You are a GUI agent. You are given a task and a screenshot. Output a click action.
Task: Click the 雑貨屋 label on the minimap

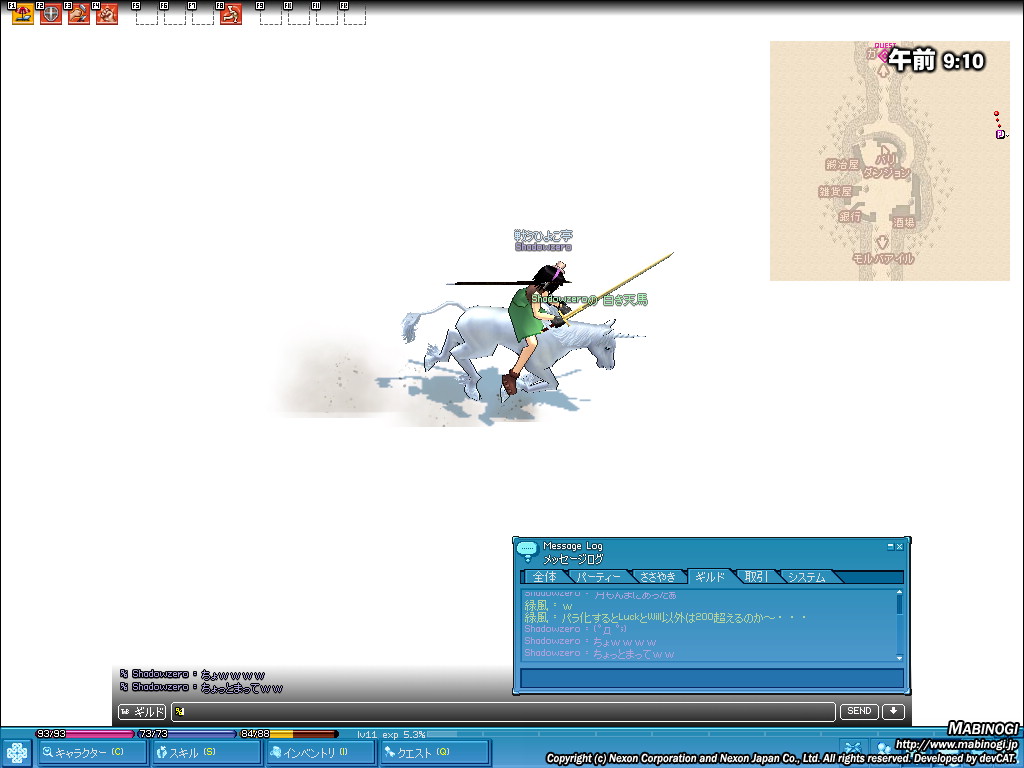click(835, 191)
